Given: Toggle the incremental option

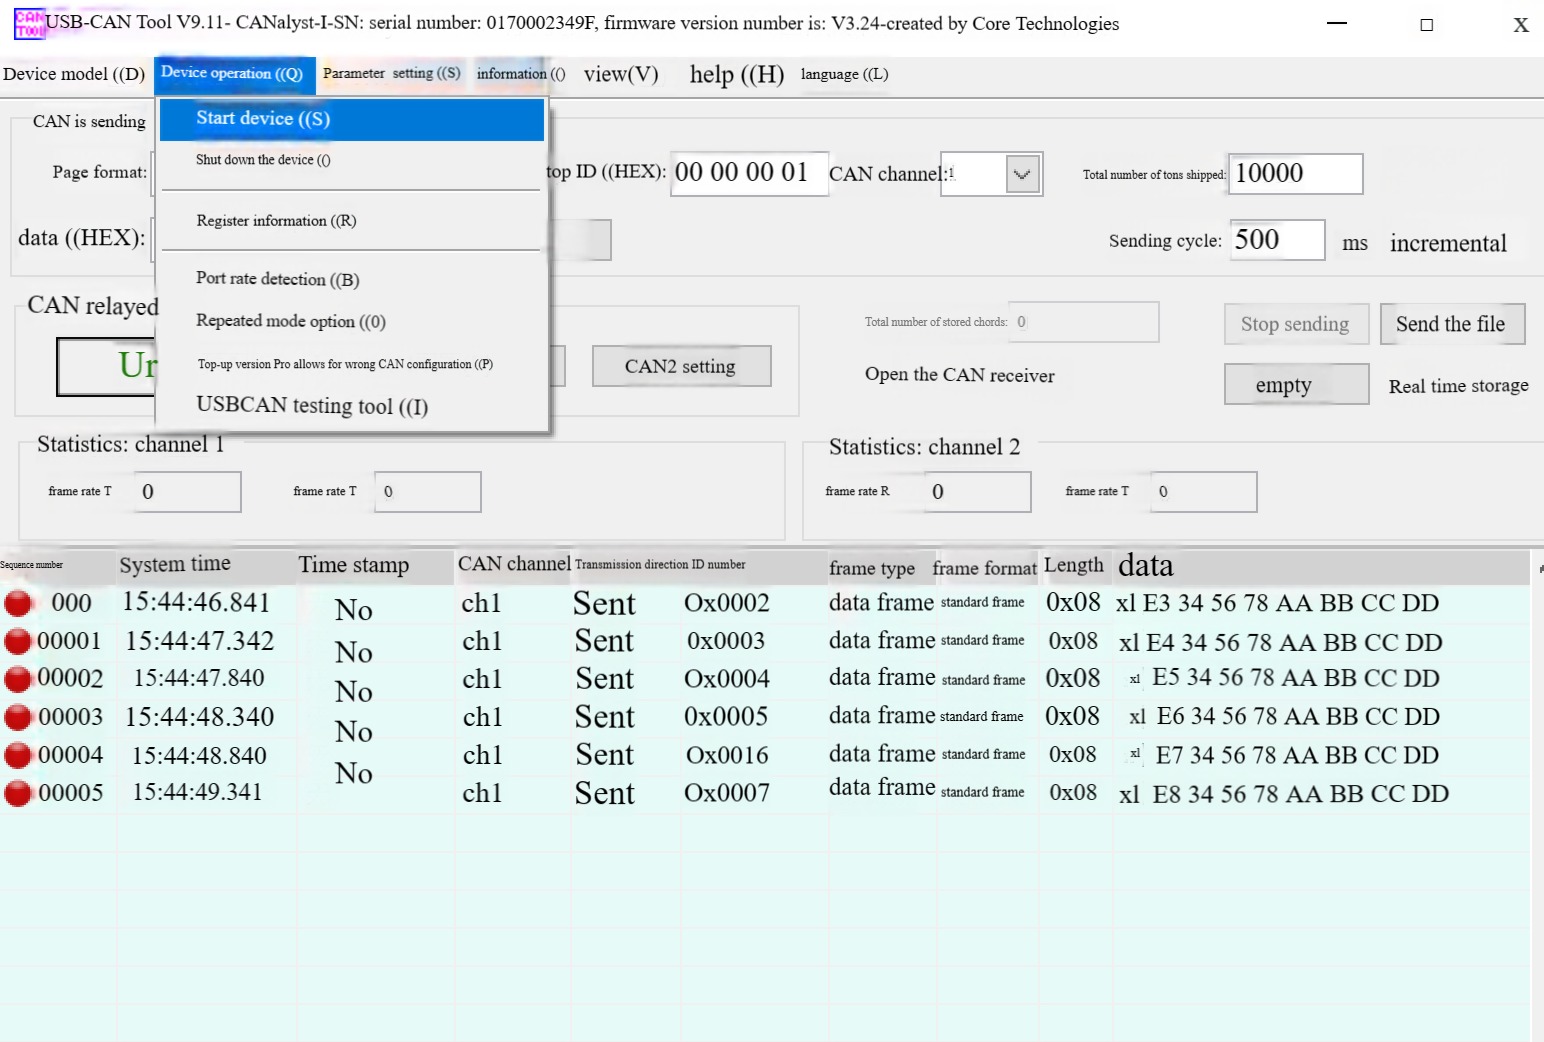Looking at the screenshot, I should pos(1448,243).
